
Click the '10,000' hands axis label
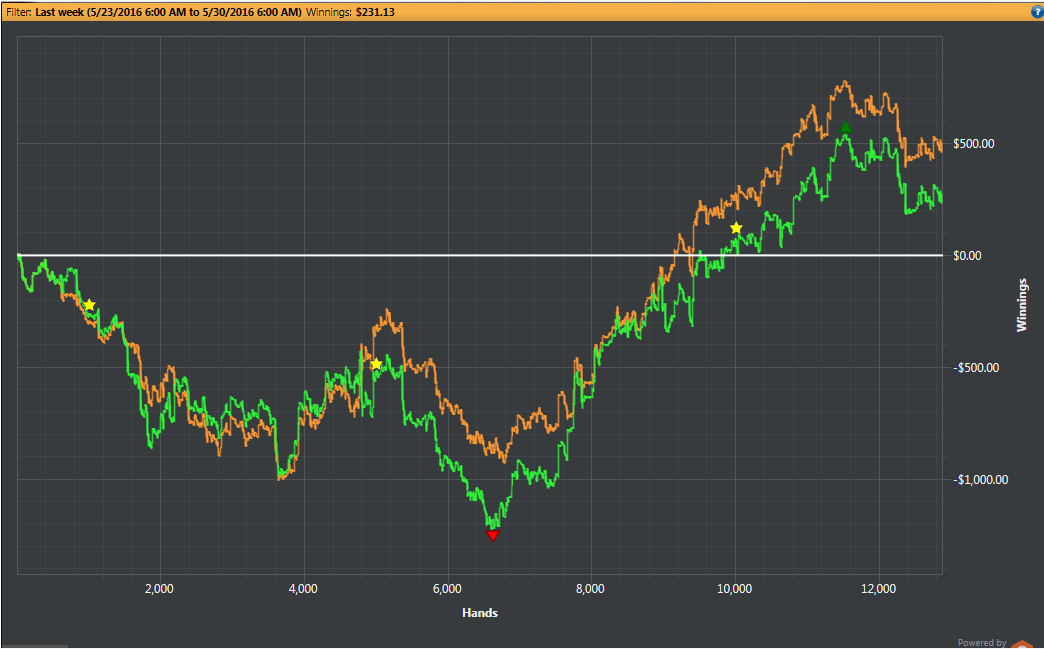coord(734,588)
